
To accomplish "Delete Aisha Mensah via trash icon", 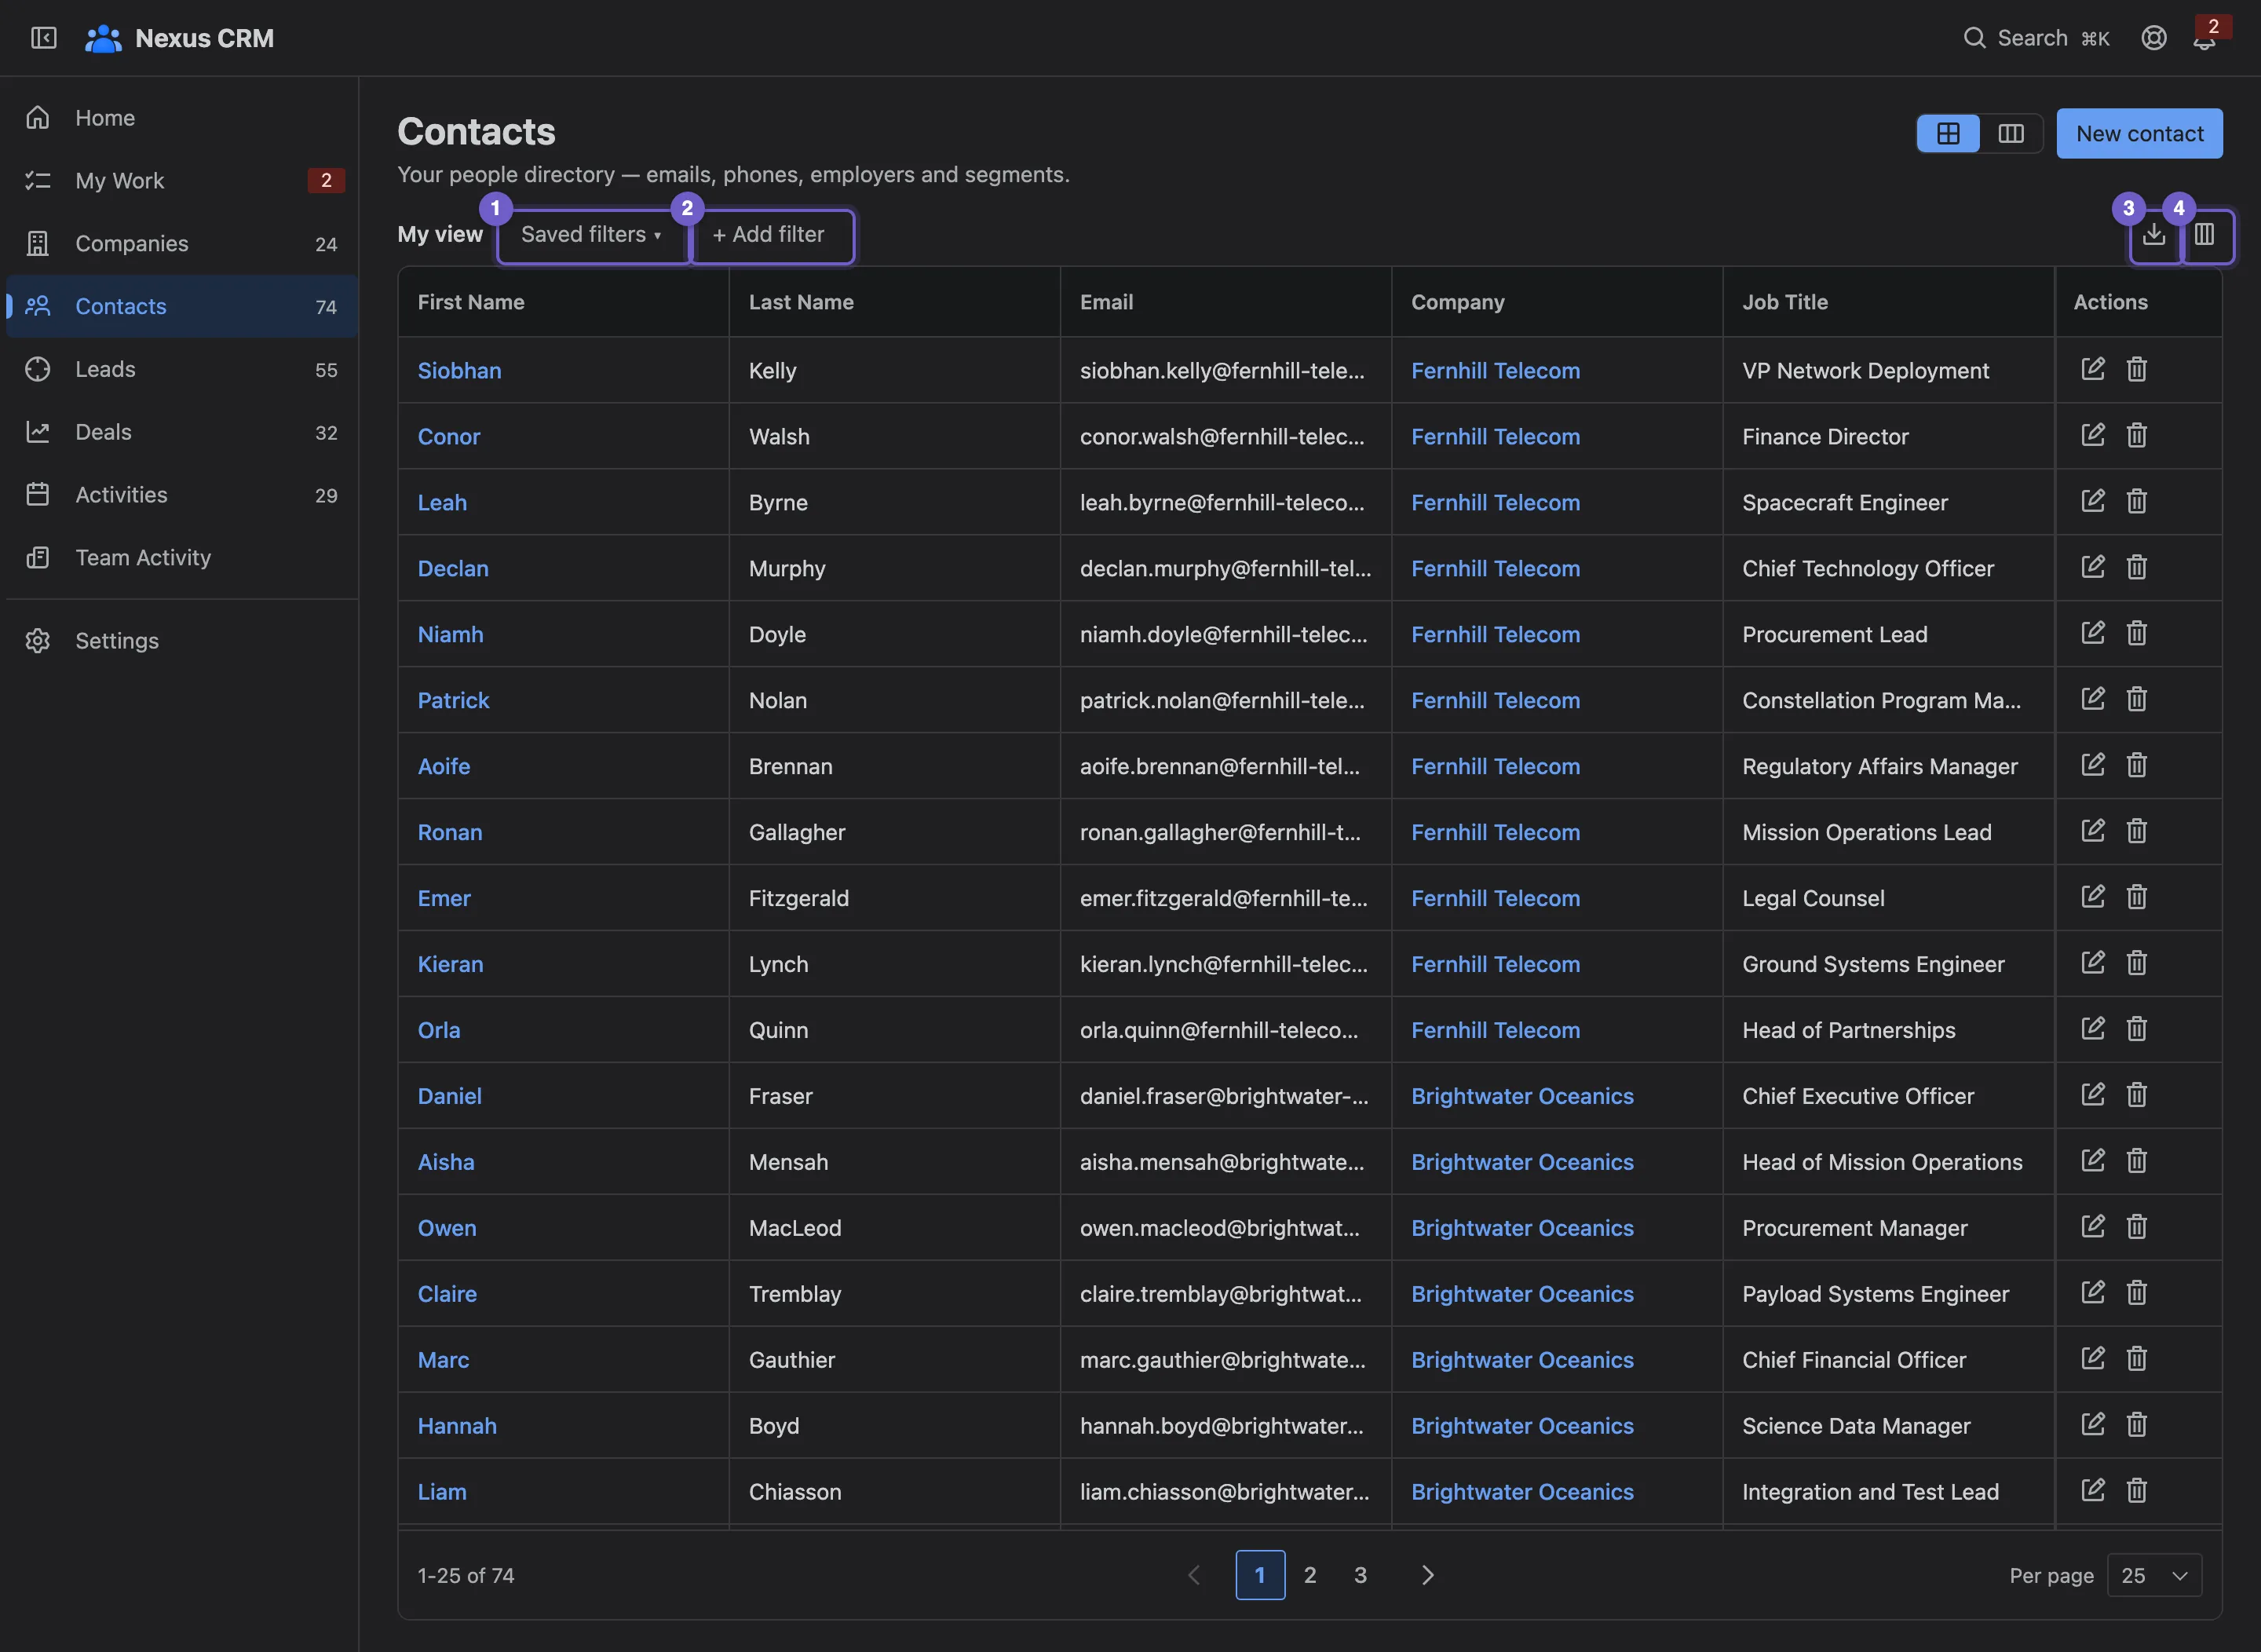I will click(2136, 1161).
